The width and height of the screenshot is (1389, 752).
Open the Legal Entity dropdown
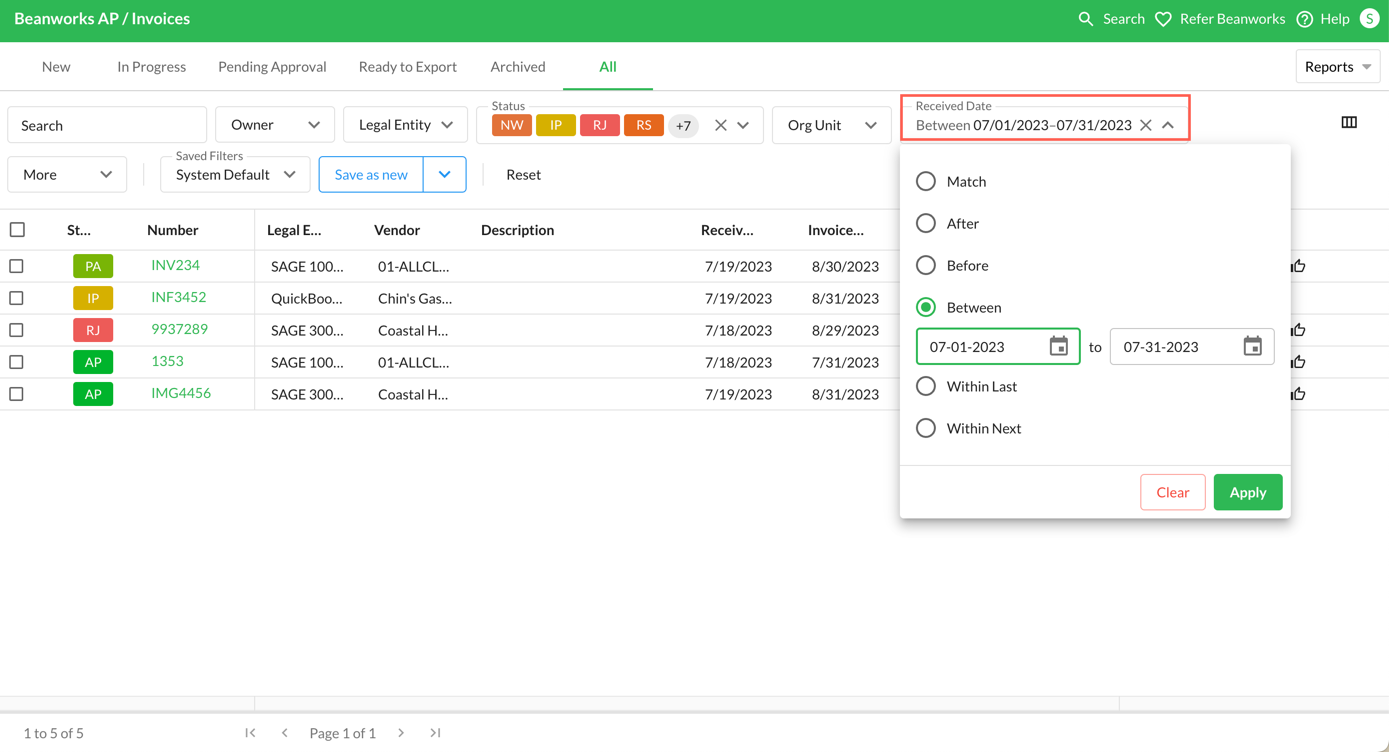(x=405, y=125)
